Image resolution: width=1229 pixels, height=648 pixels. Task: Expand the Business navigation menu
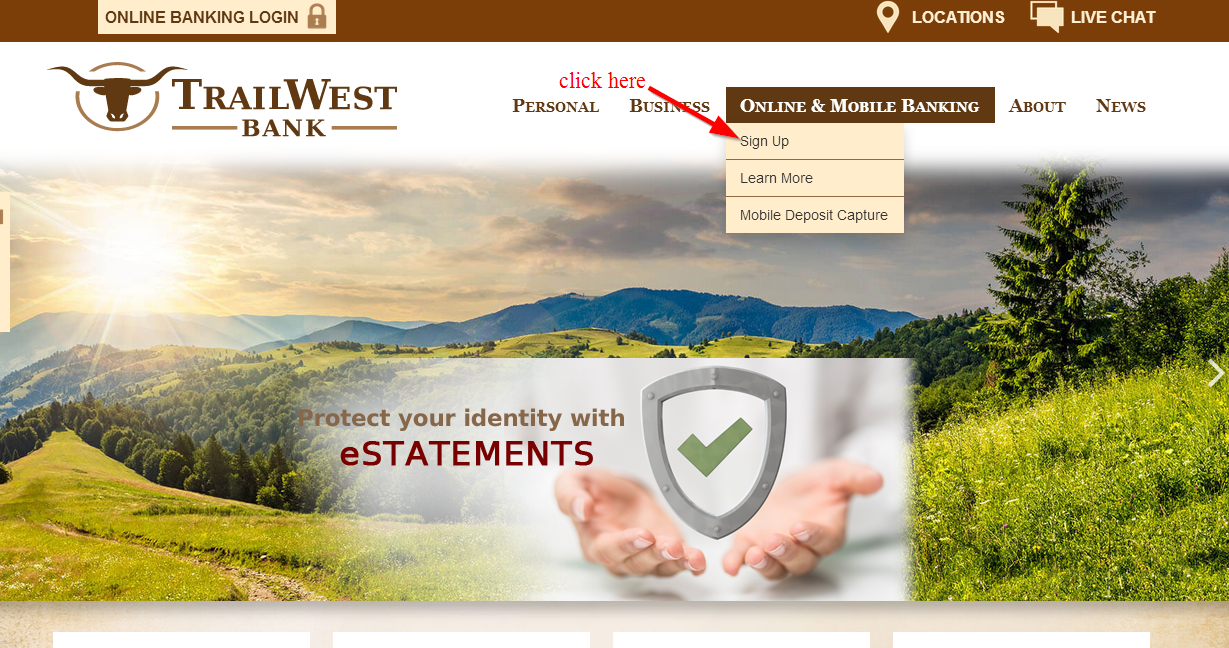669,106
